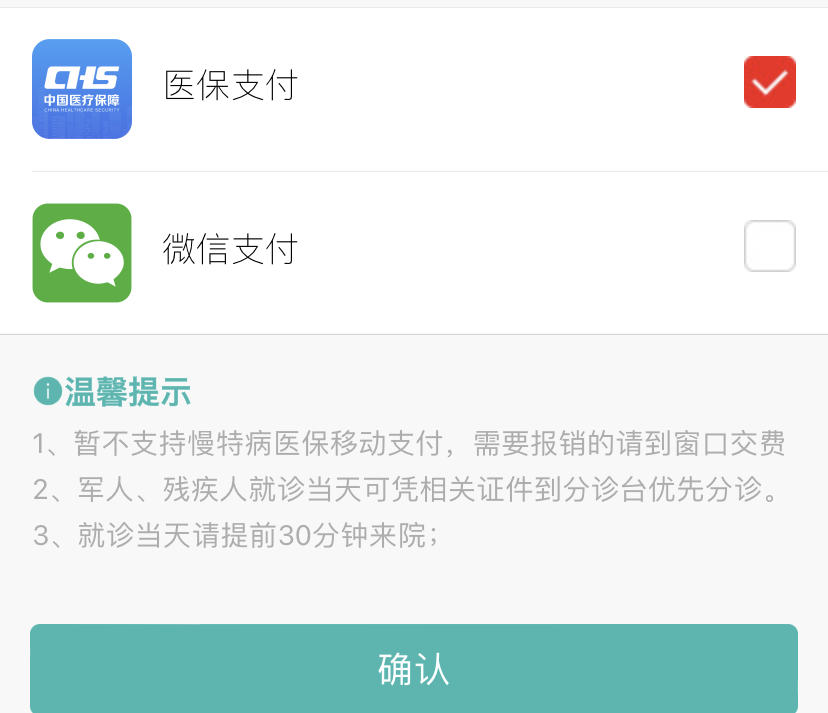Tap the white CHS letters in logo

pos(82,78)
